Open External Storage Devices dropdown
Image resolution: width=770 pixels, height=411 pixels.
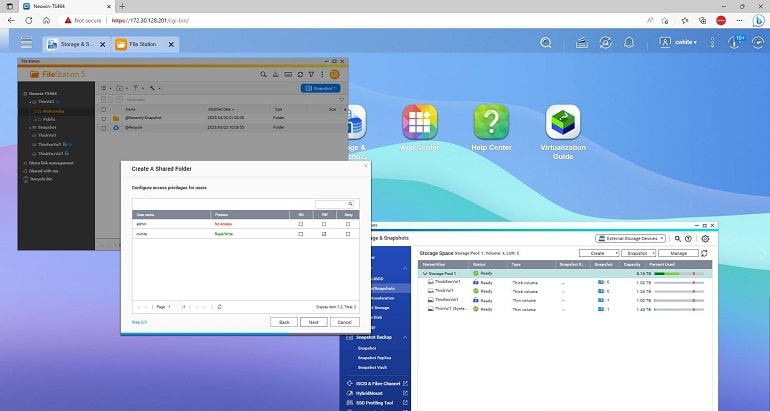tap(631, 239)
